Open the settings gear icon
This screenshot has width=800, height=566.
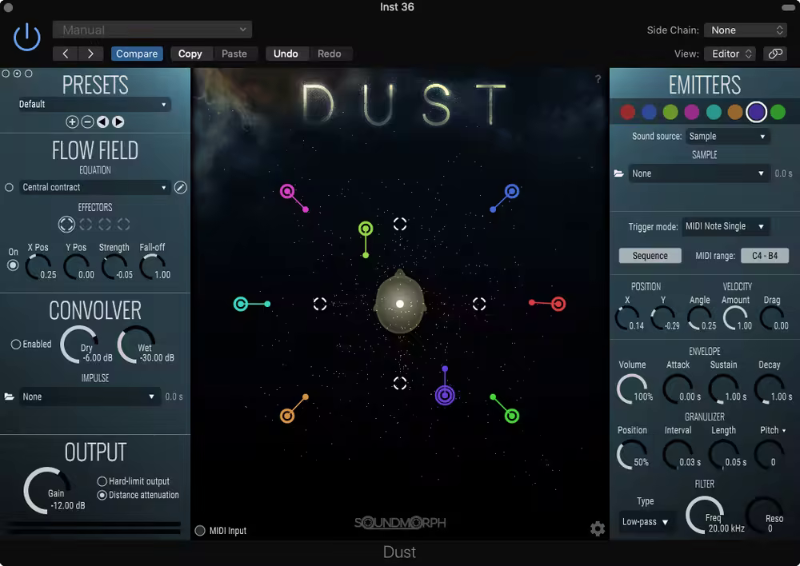[x=597, y=529]
